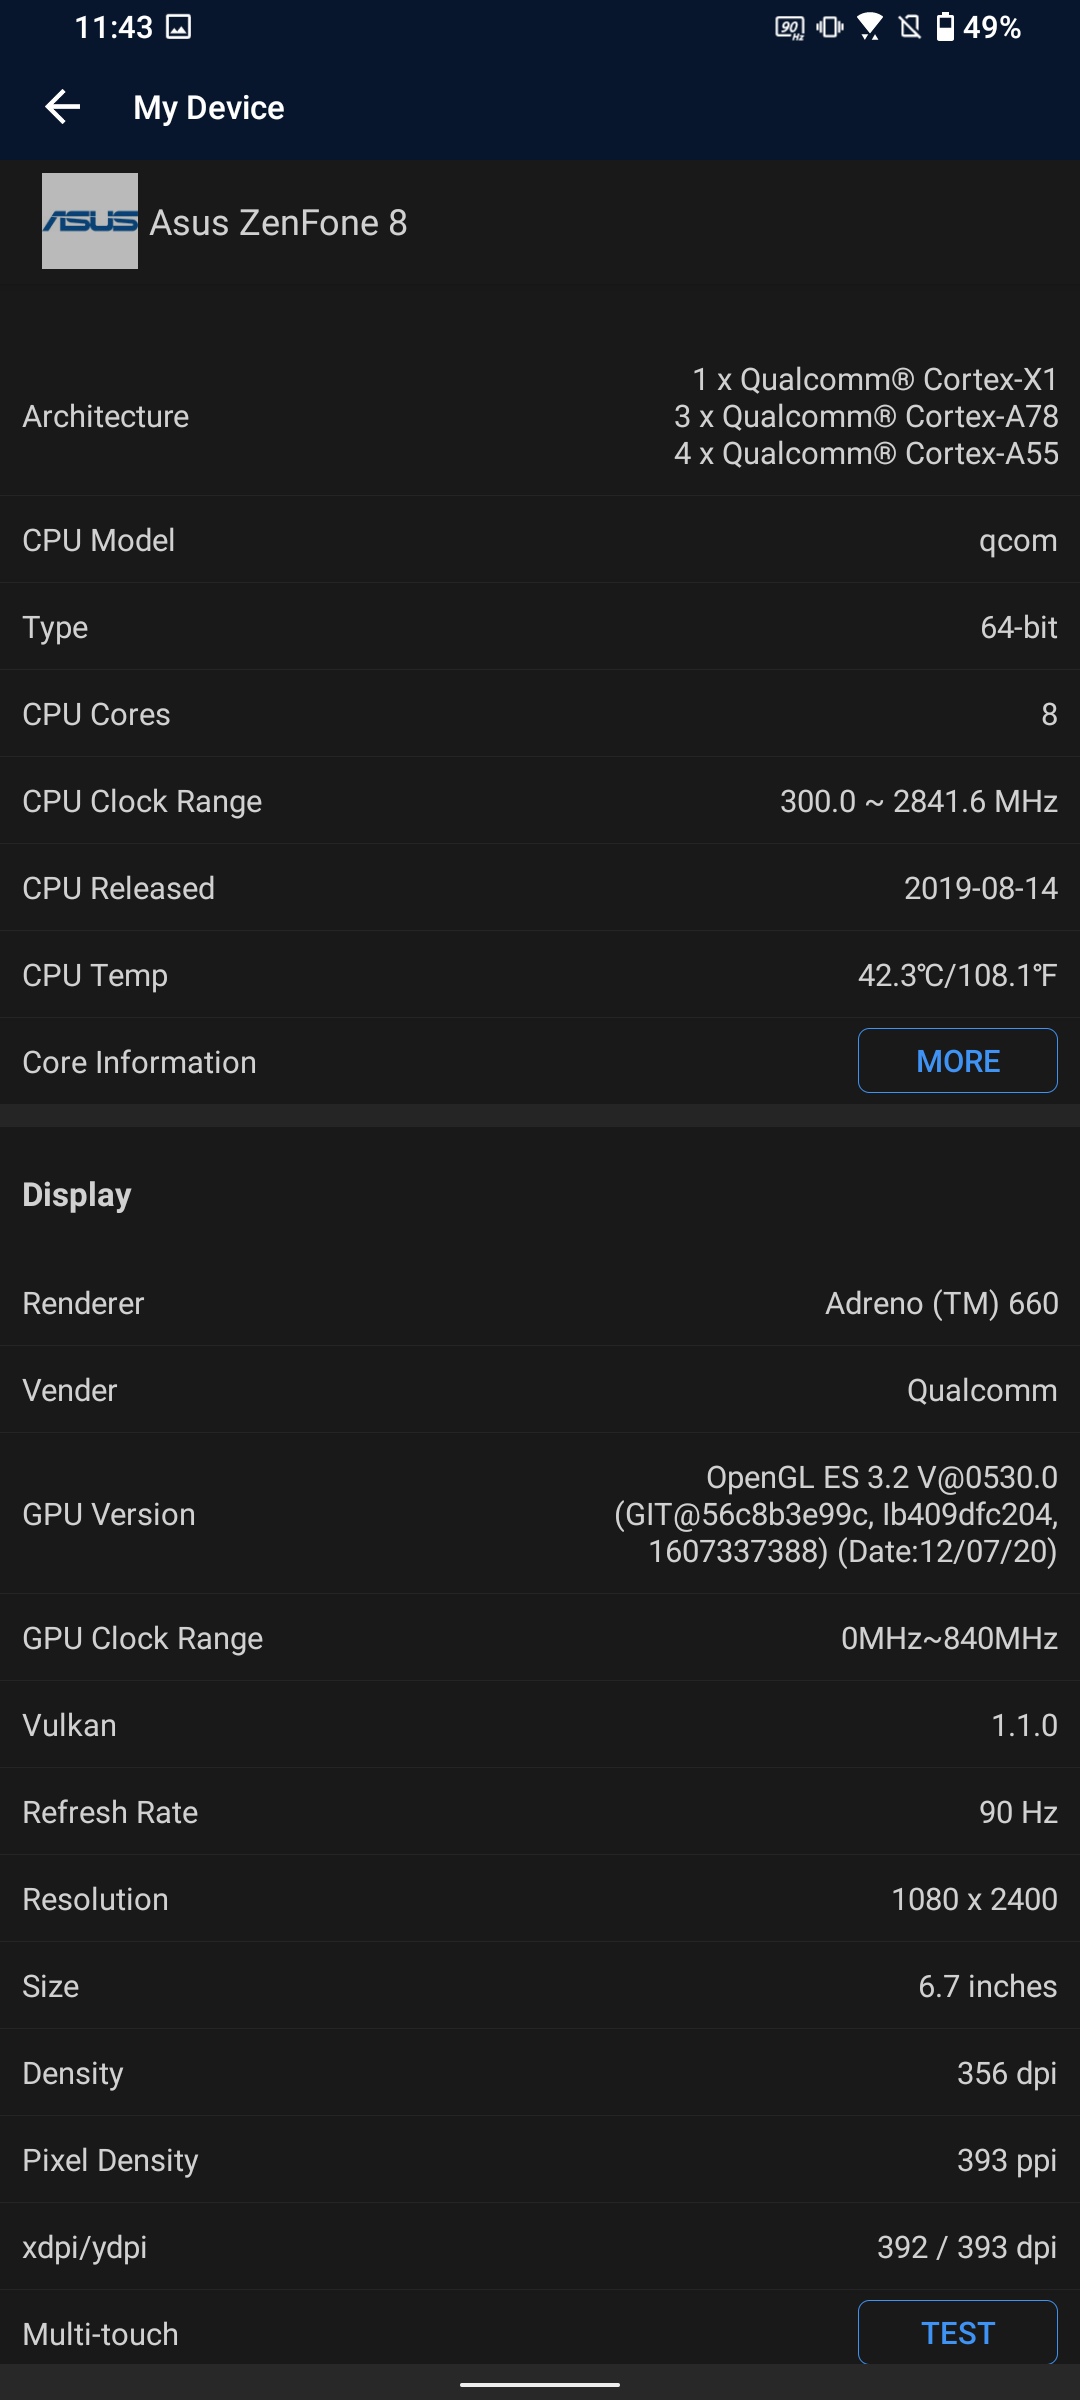
Task: Tap the CPU Temp row
Action: coord(540,975)
